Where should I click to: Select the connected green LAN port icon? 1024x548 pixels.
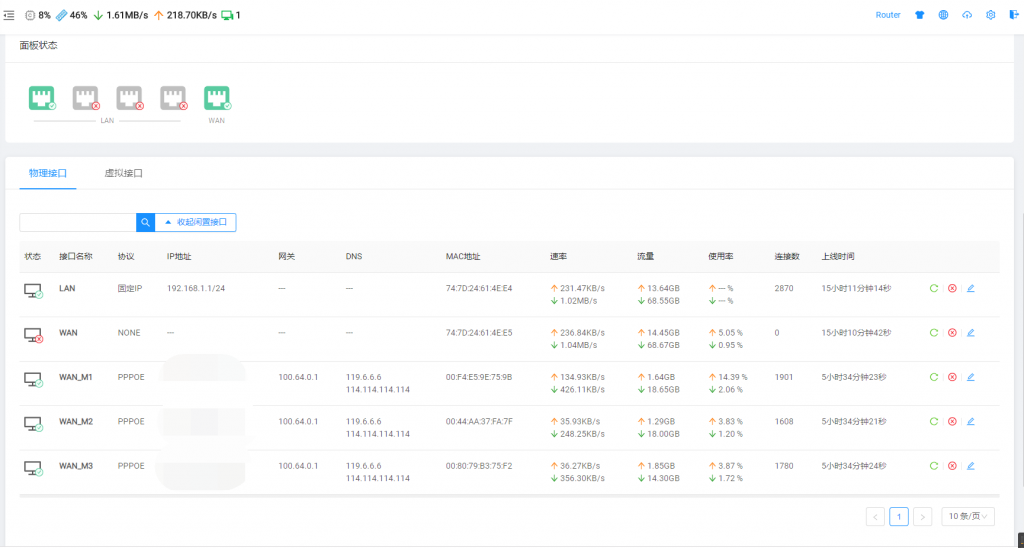pos(42,98)
